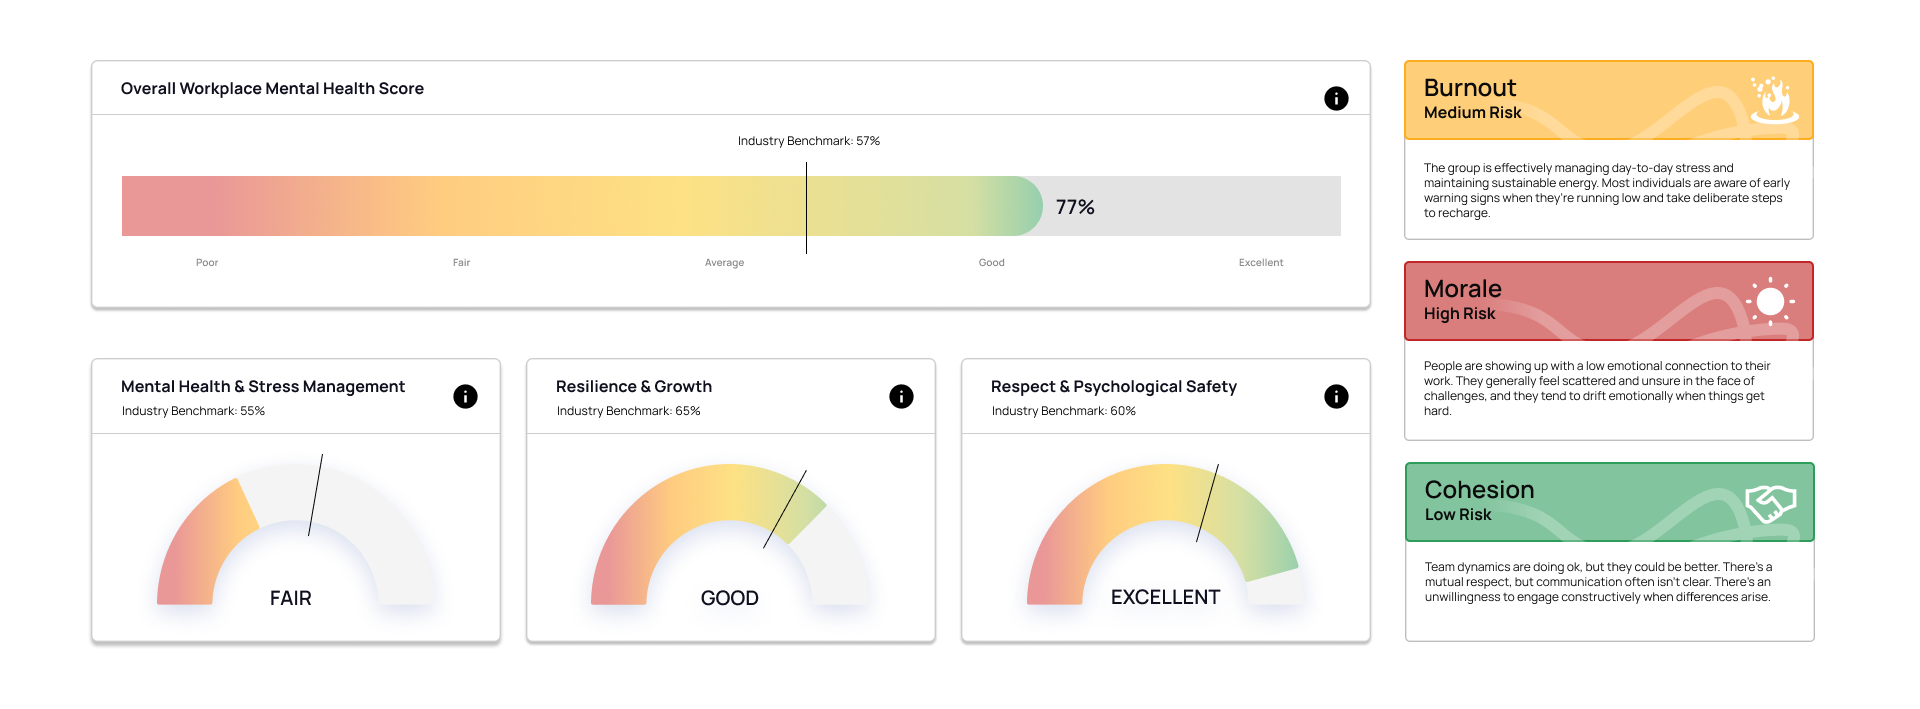Click the Average scale label
The image size is (1920, 709).
click(724, 263)
